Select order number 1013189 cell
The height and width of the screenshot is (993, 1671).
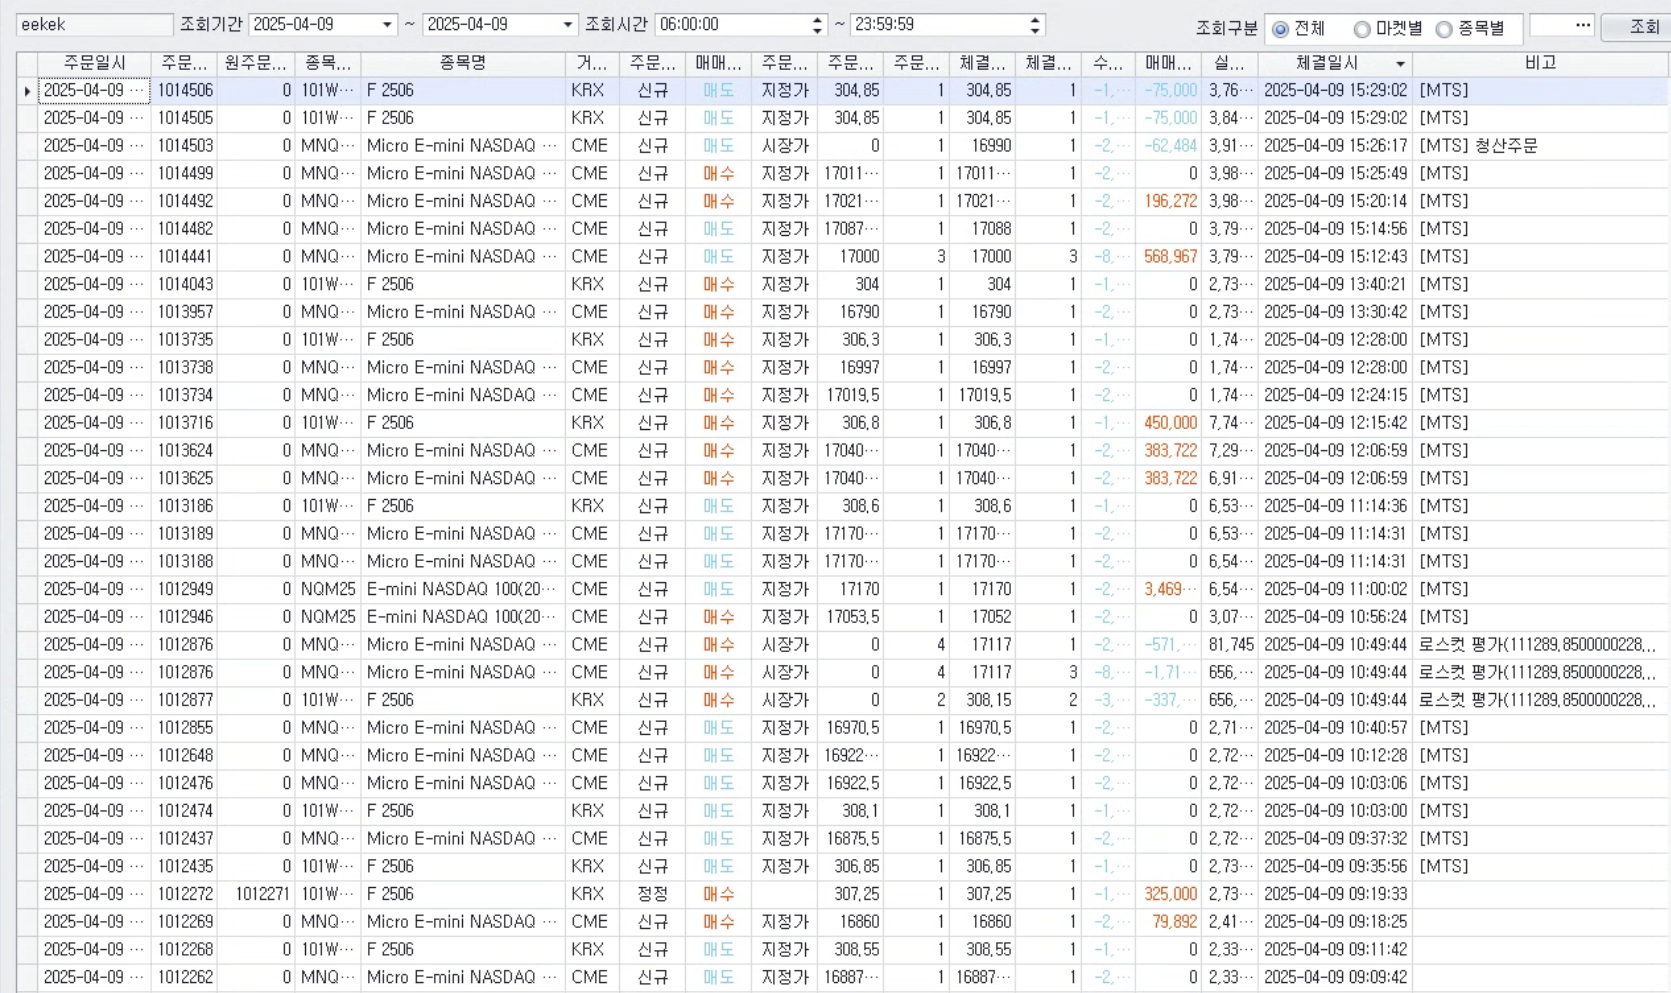click(184, 534)
